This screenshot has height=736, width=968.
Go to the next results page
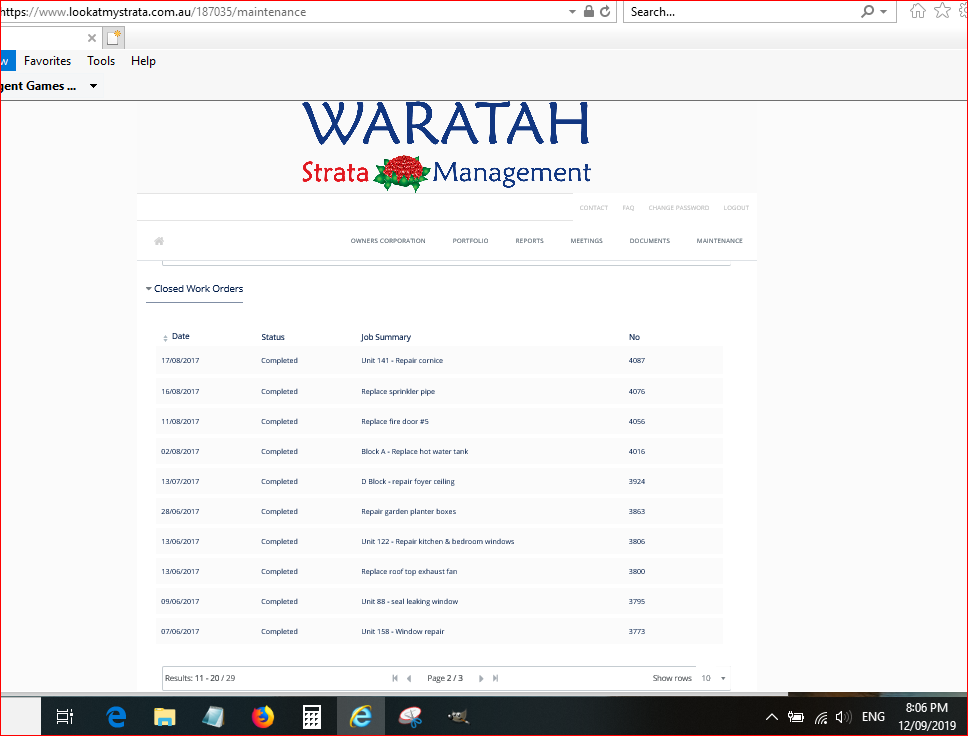coord(481,678)
